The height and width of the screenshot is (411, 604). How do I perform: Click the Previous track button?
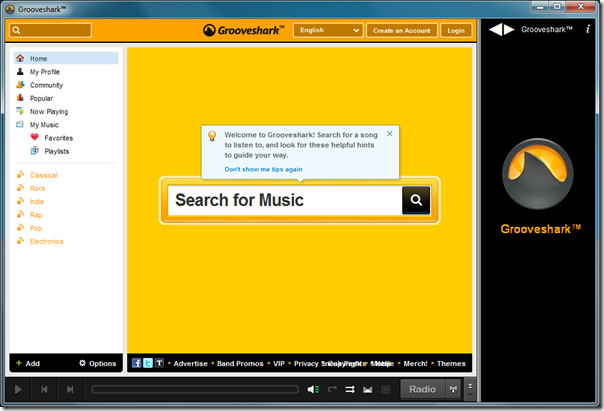44,389
